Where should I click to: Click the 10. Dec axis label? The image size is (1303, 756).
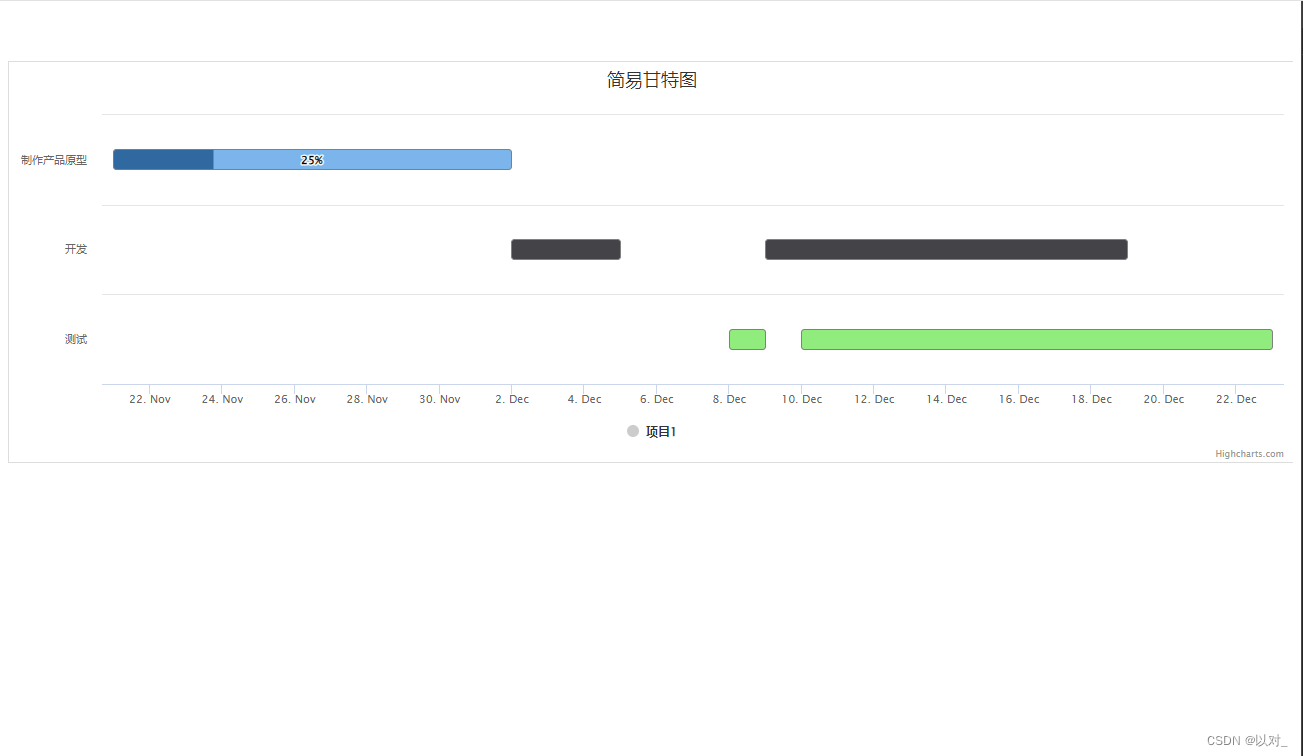[x=802, y=399]
